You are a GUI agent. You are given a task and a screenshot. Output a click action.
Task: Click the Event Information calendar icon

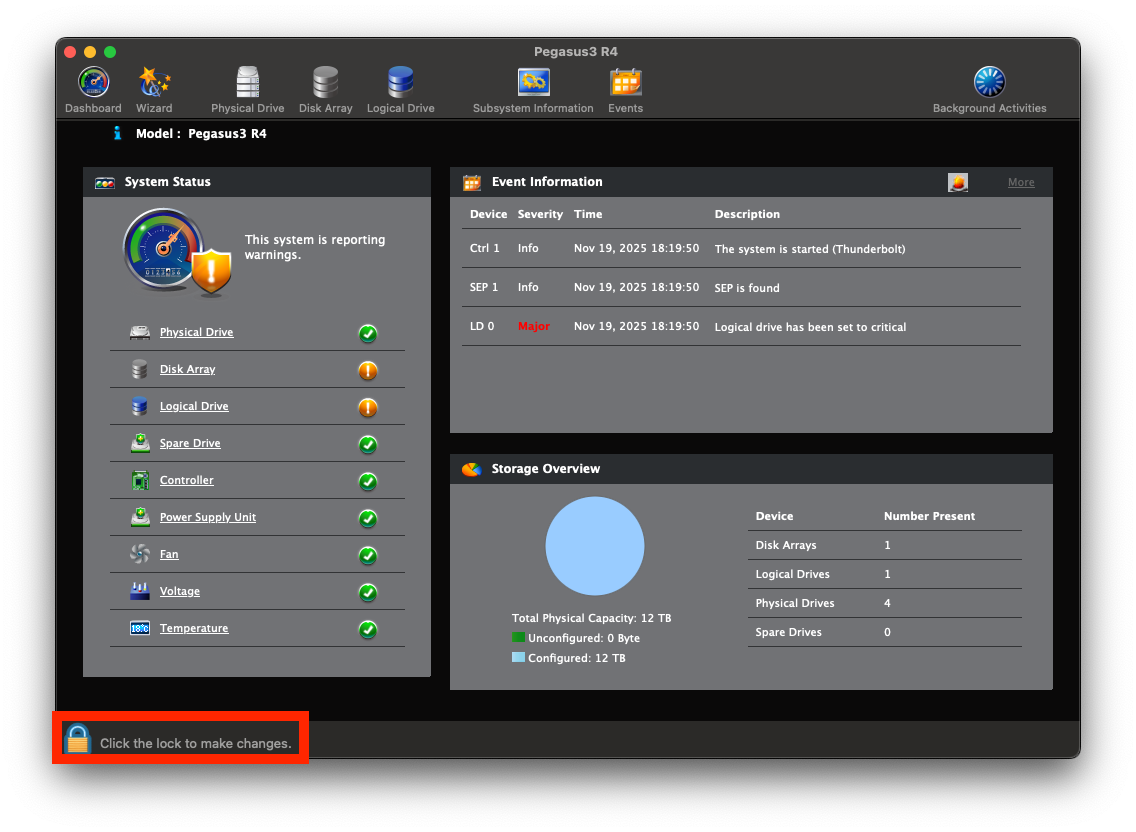[x=472, y=183]
